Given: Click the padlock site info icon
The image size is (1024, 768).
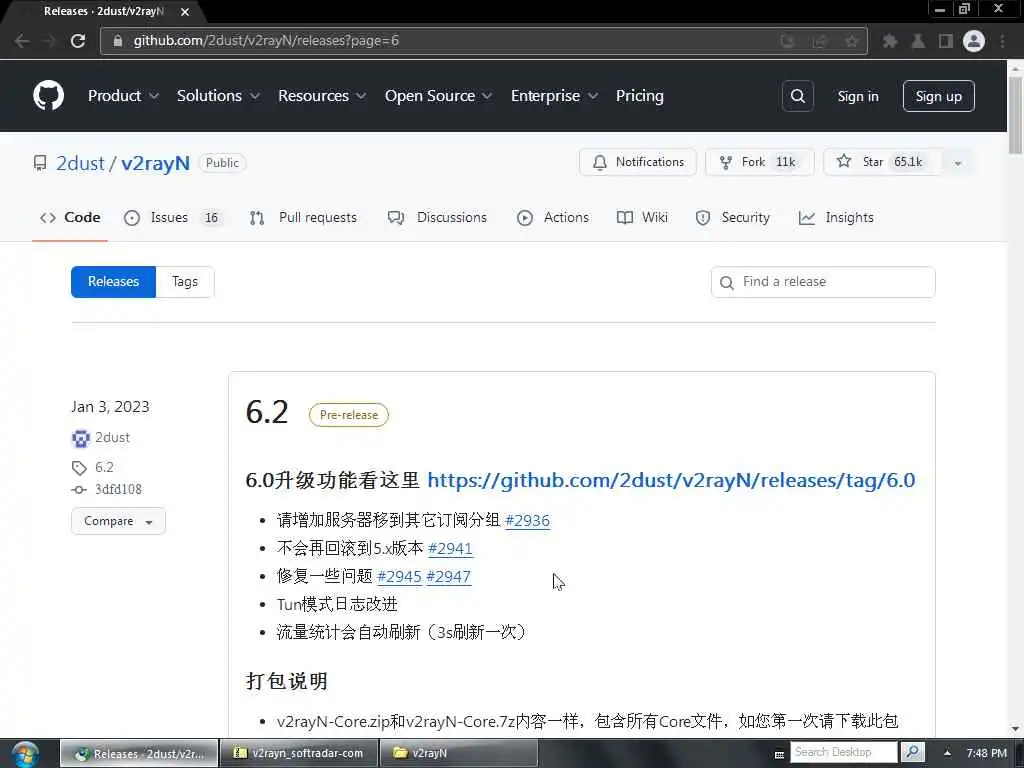Looking at the screenshot, I should (x=118, y=40).
